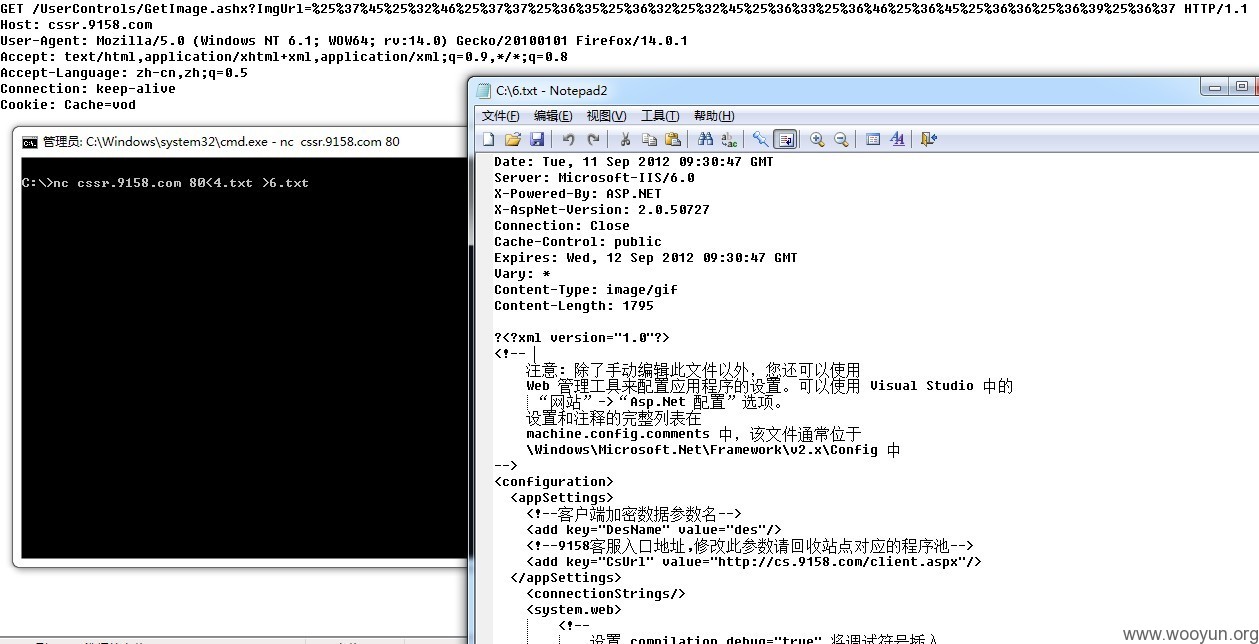Open the 文件(F) menu in Notepad2

(x=501, y=116)
